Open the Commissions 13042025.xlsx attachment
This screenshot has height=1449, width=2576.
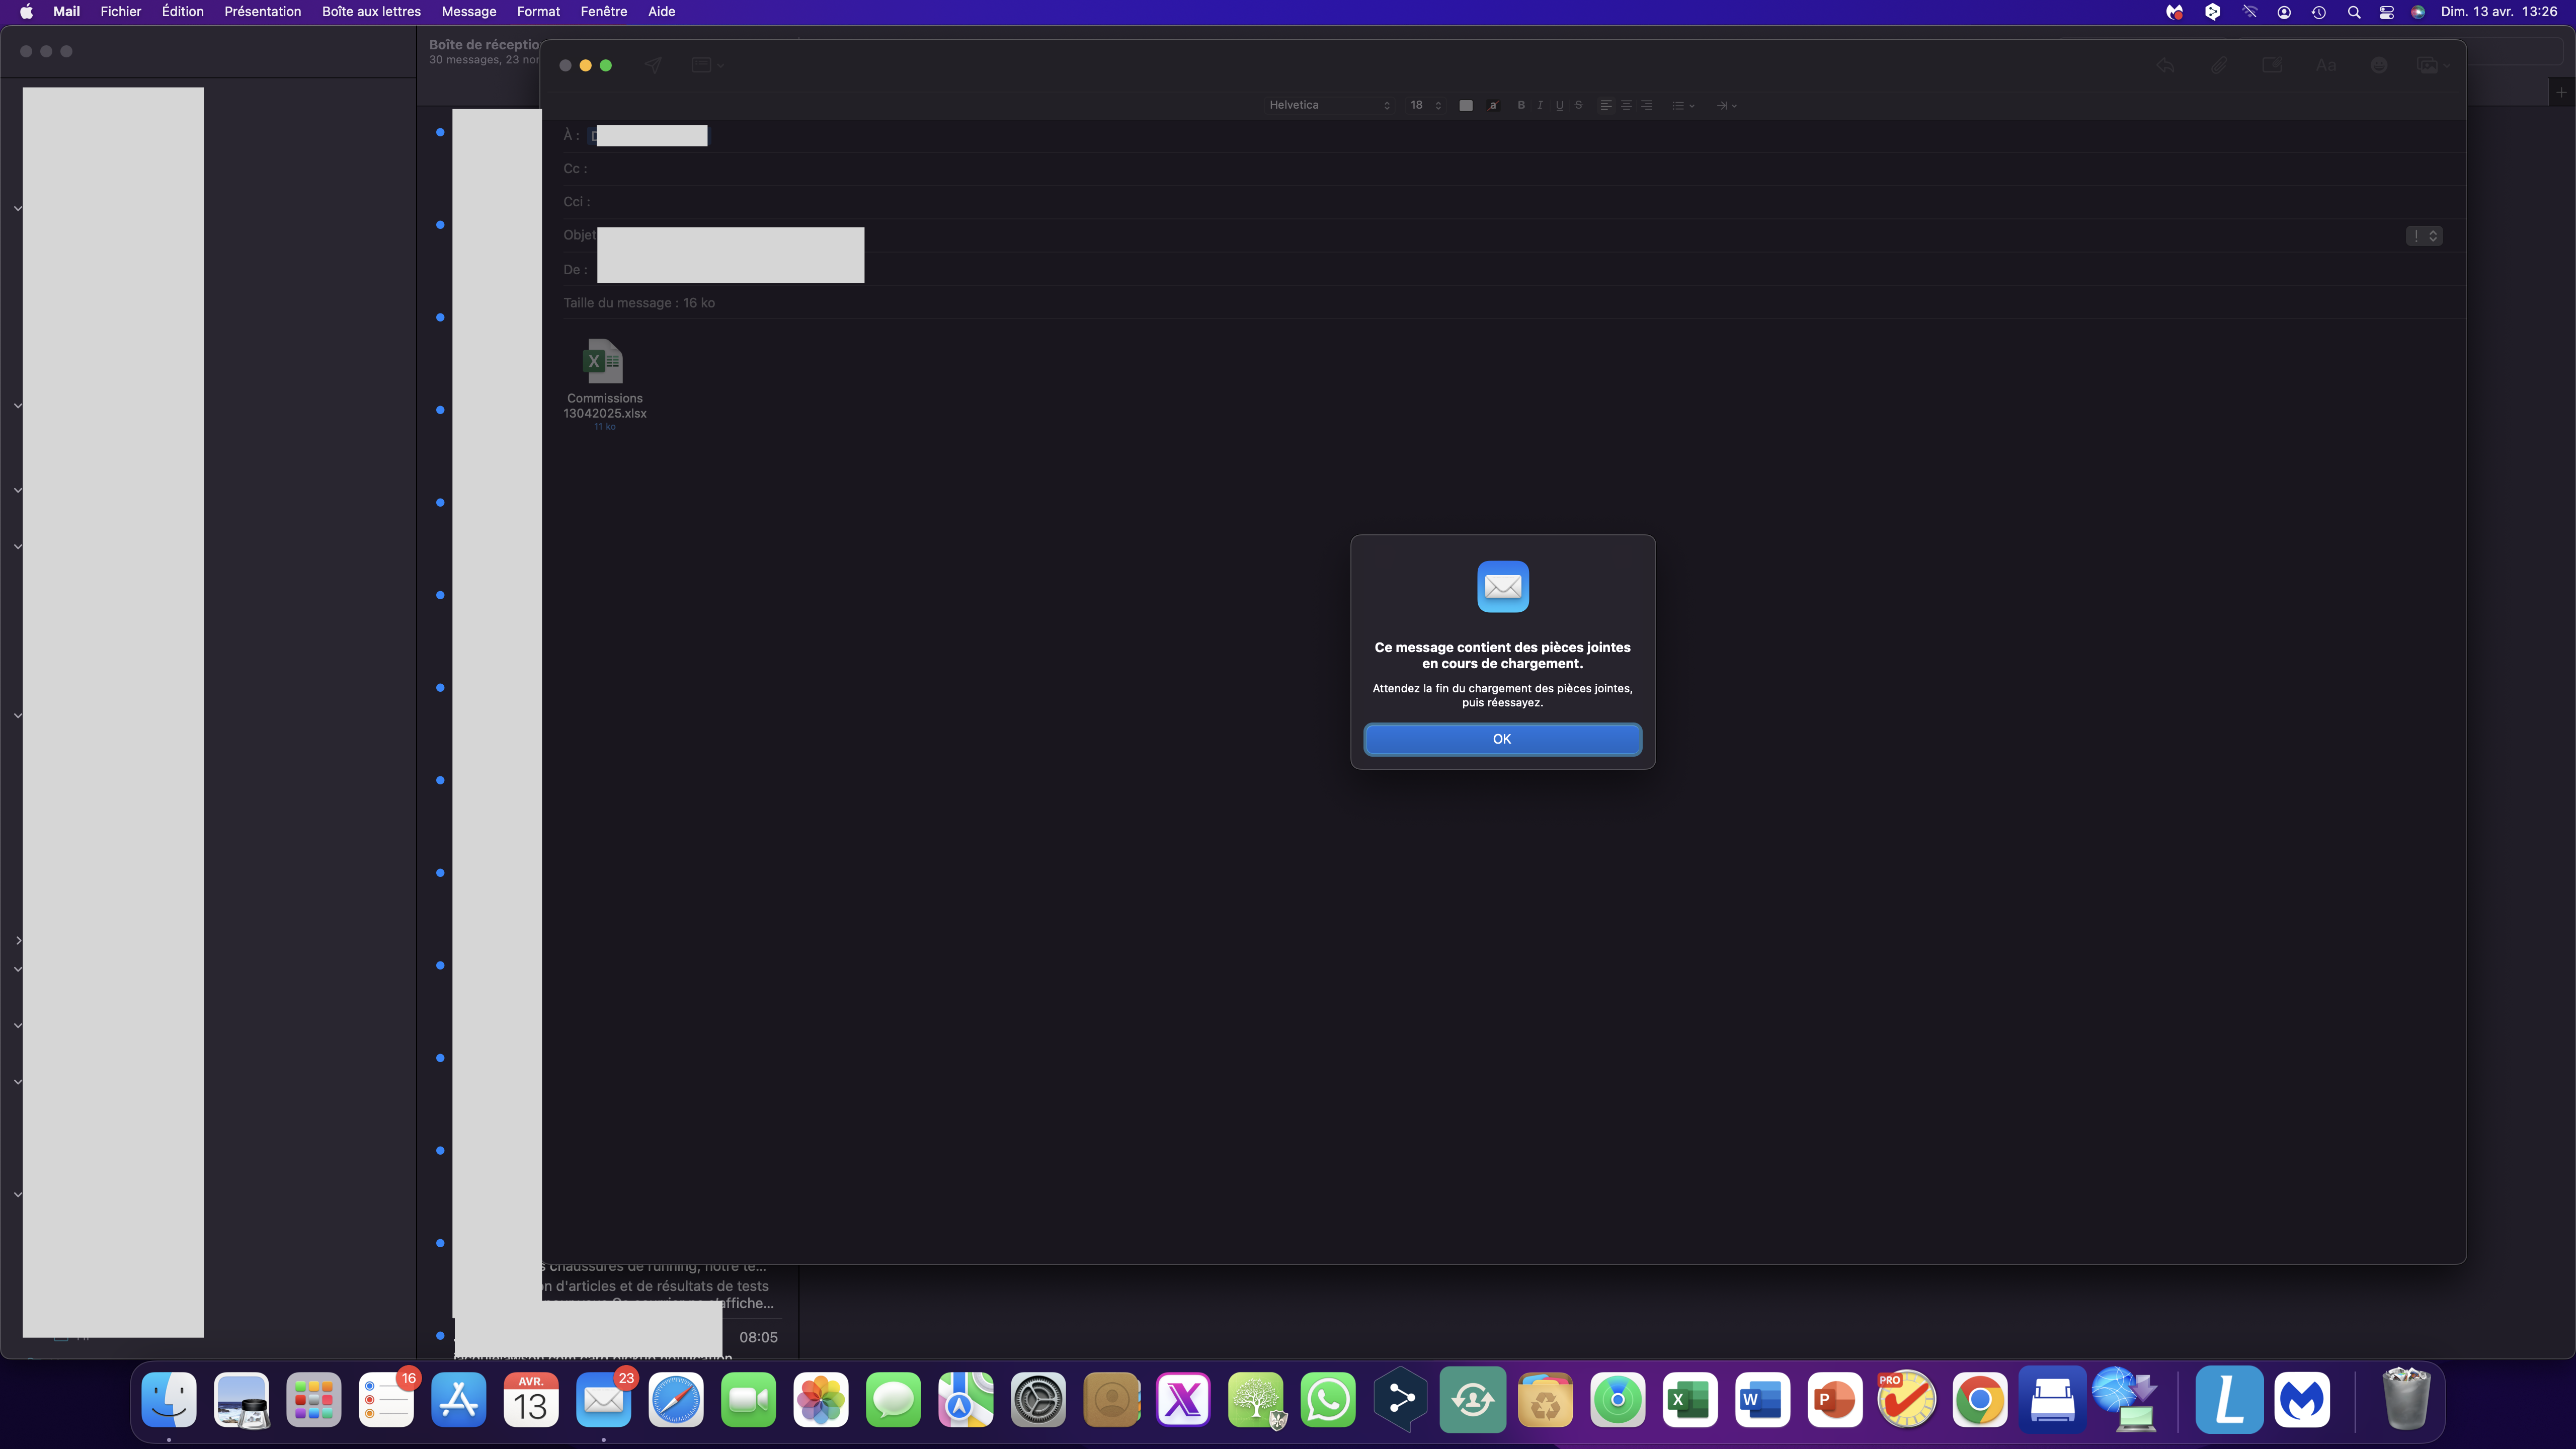(604, 362)
